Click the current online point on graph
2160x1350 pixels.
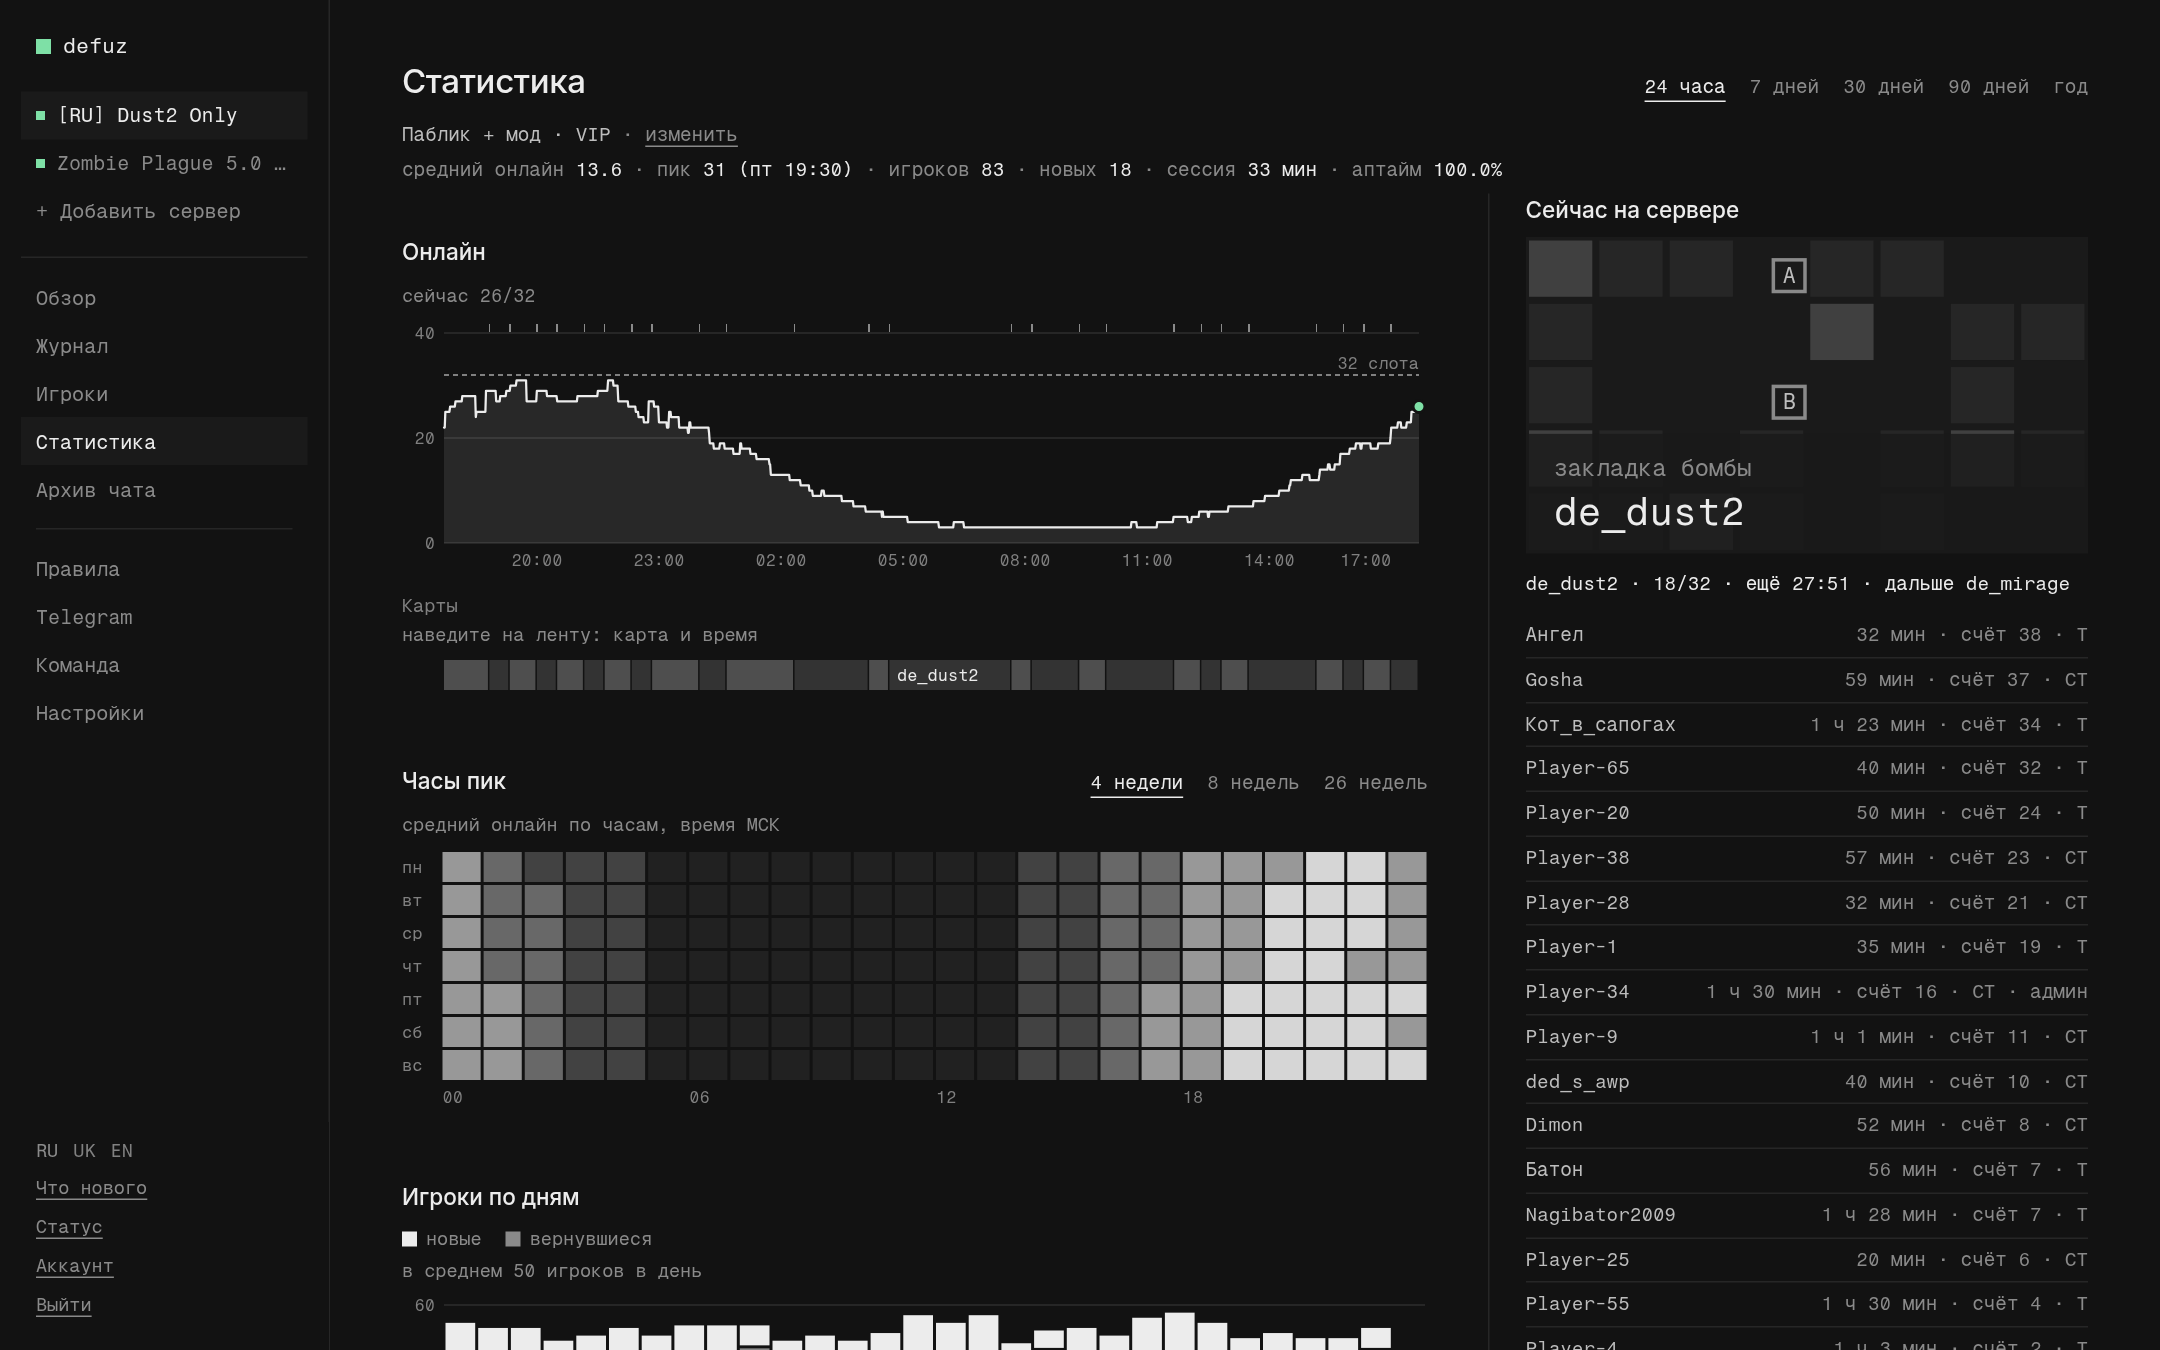1418,407
